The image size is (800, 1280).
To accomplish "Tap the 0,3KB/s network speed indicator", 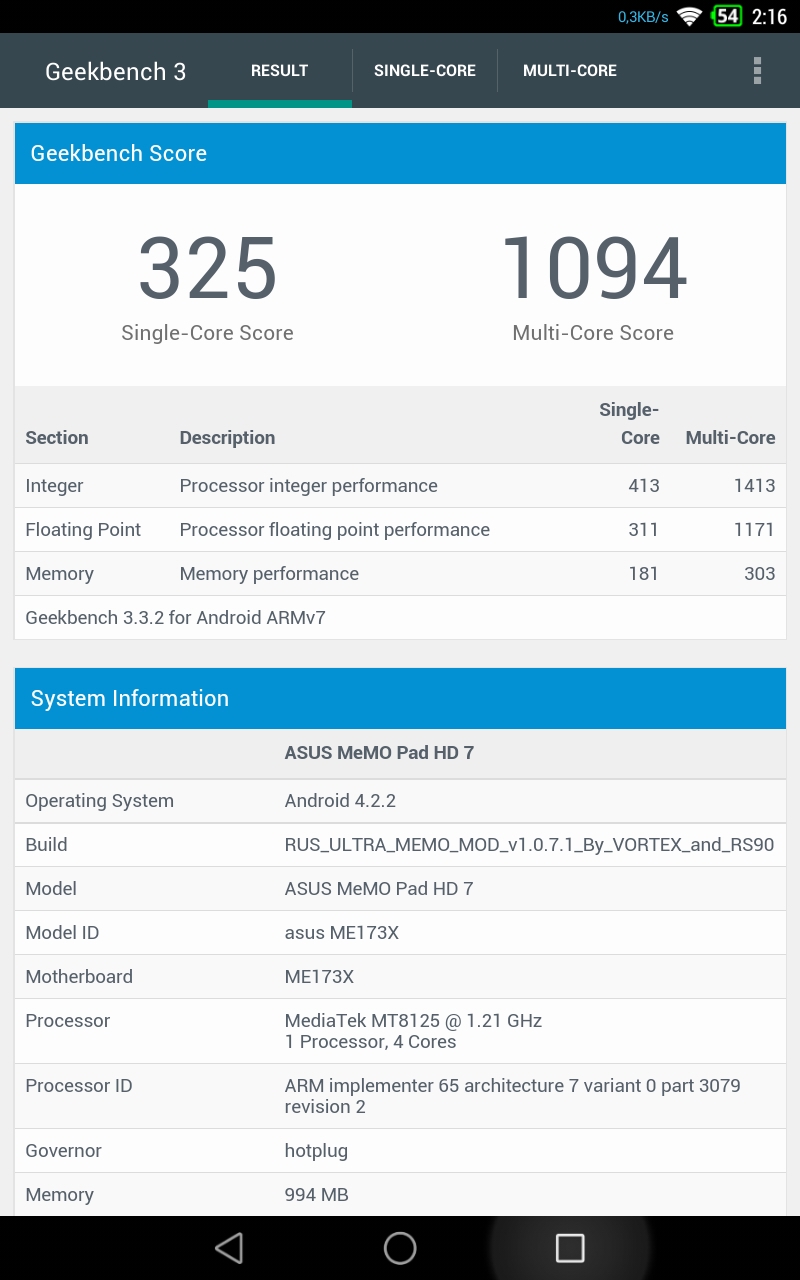I will pyautogui.click(x=643, y=17).
